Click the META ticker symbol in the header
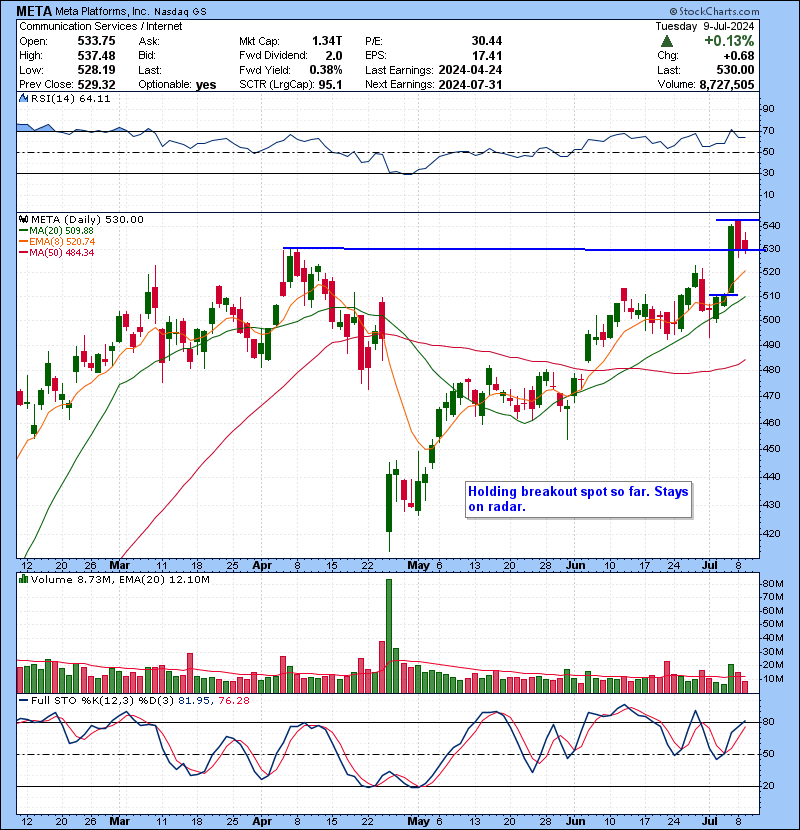 tap(34, 11)
